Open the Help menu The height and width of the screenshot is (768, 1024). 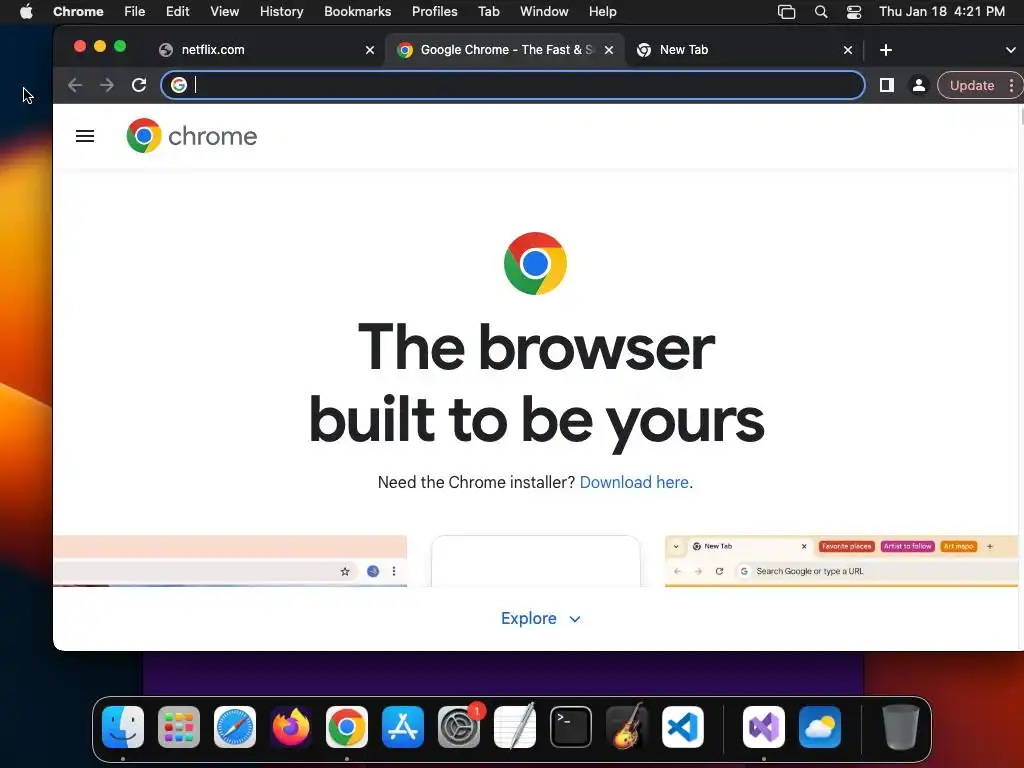[602, 12]
